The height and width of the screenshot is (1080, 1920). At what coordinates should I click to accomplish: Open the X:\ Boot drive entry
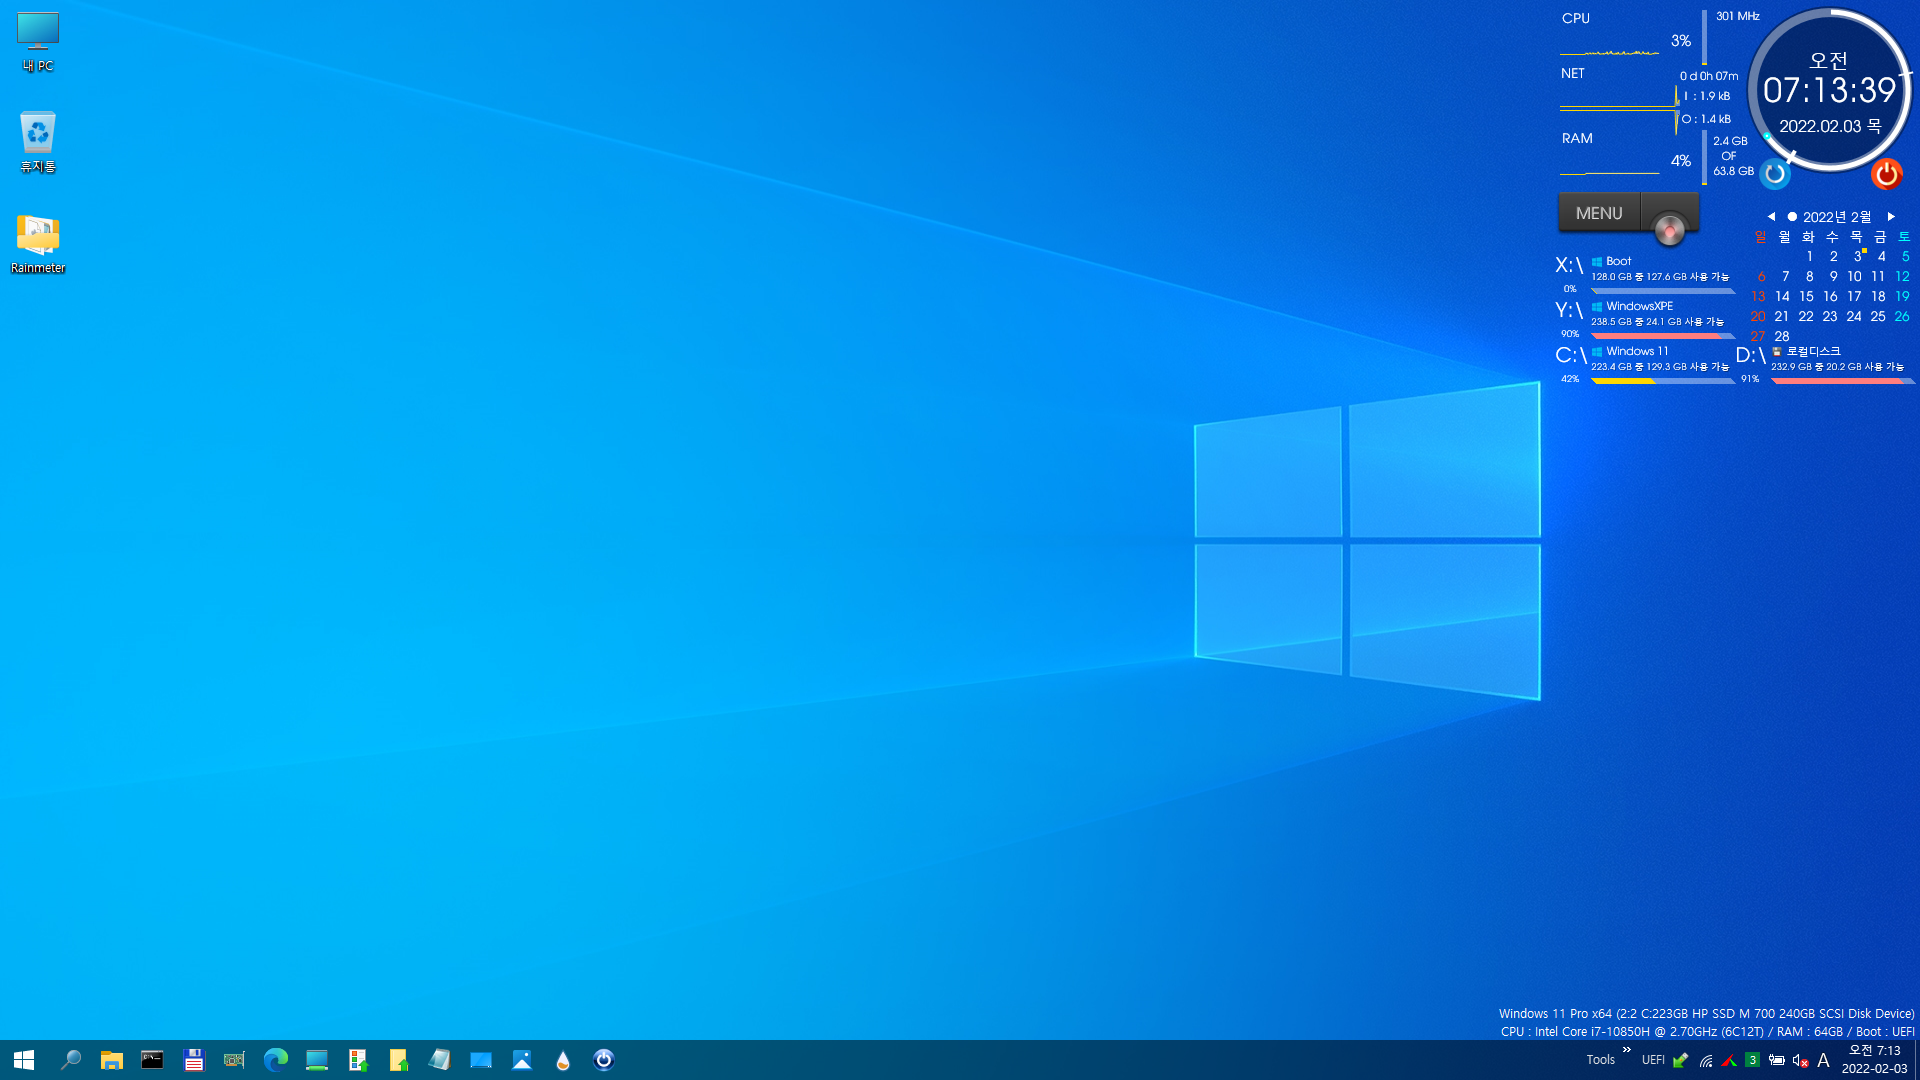pos(1645,273)
